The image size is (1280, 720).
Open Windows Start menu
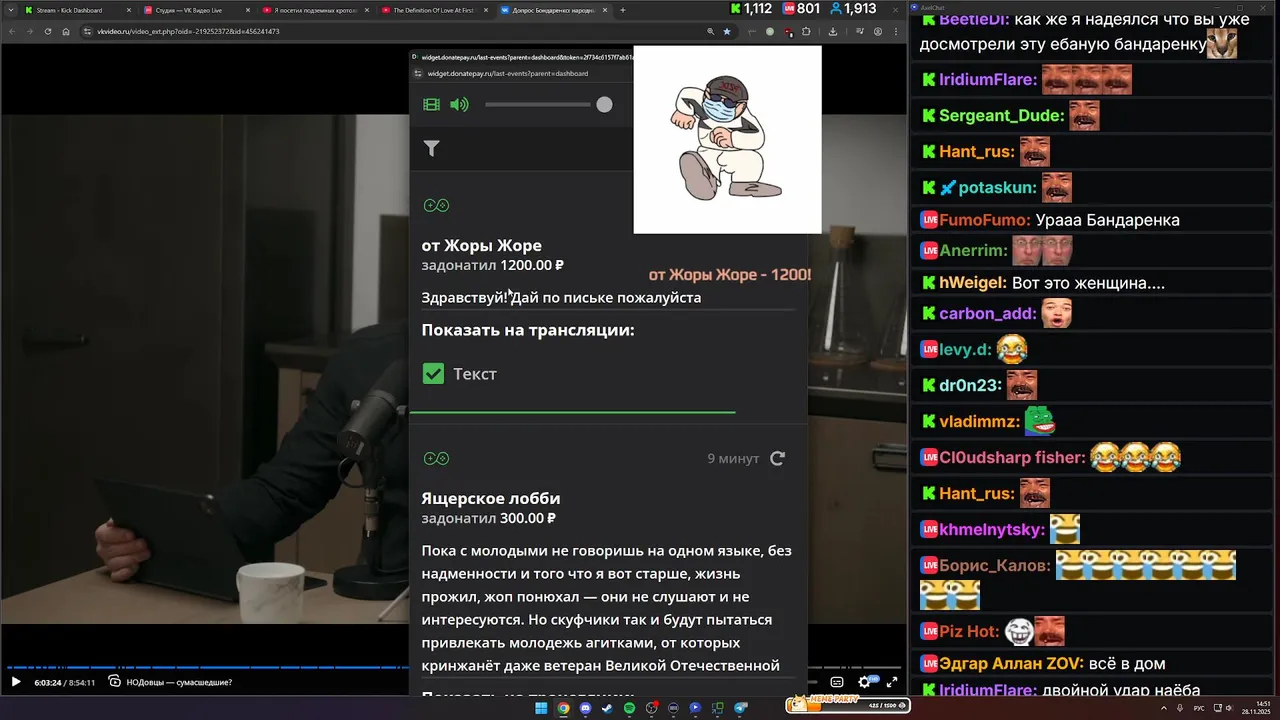click(x=541, y=708)
